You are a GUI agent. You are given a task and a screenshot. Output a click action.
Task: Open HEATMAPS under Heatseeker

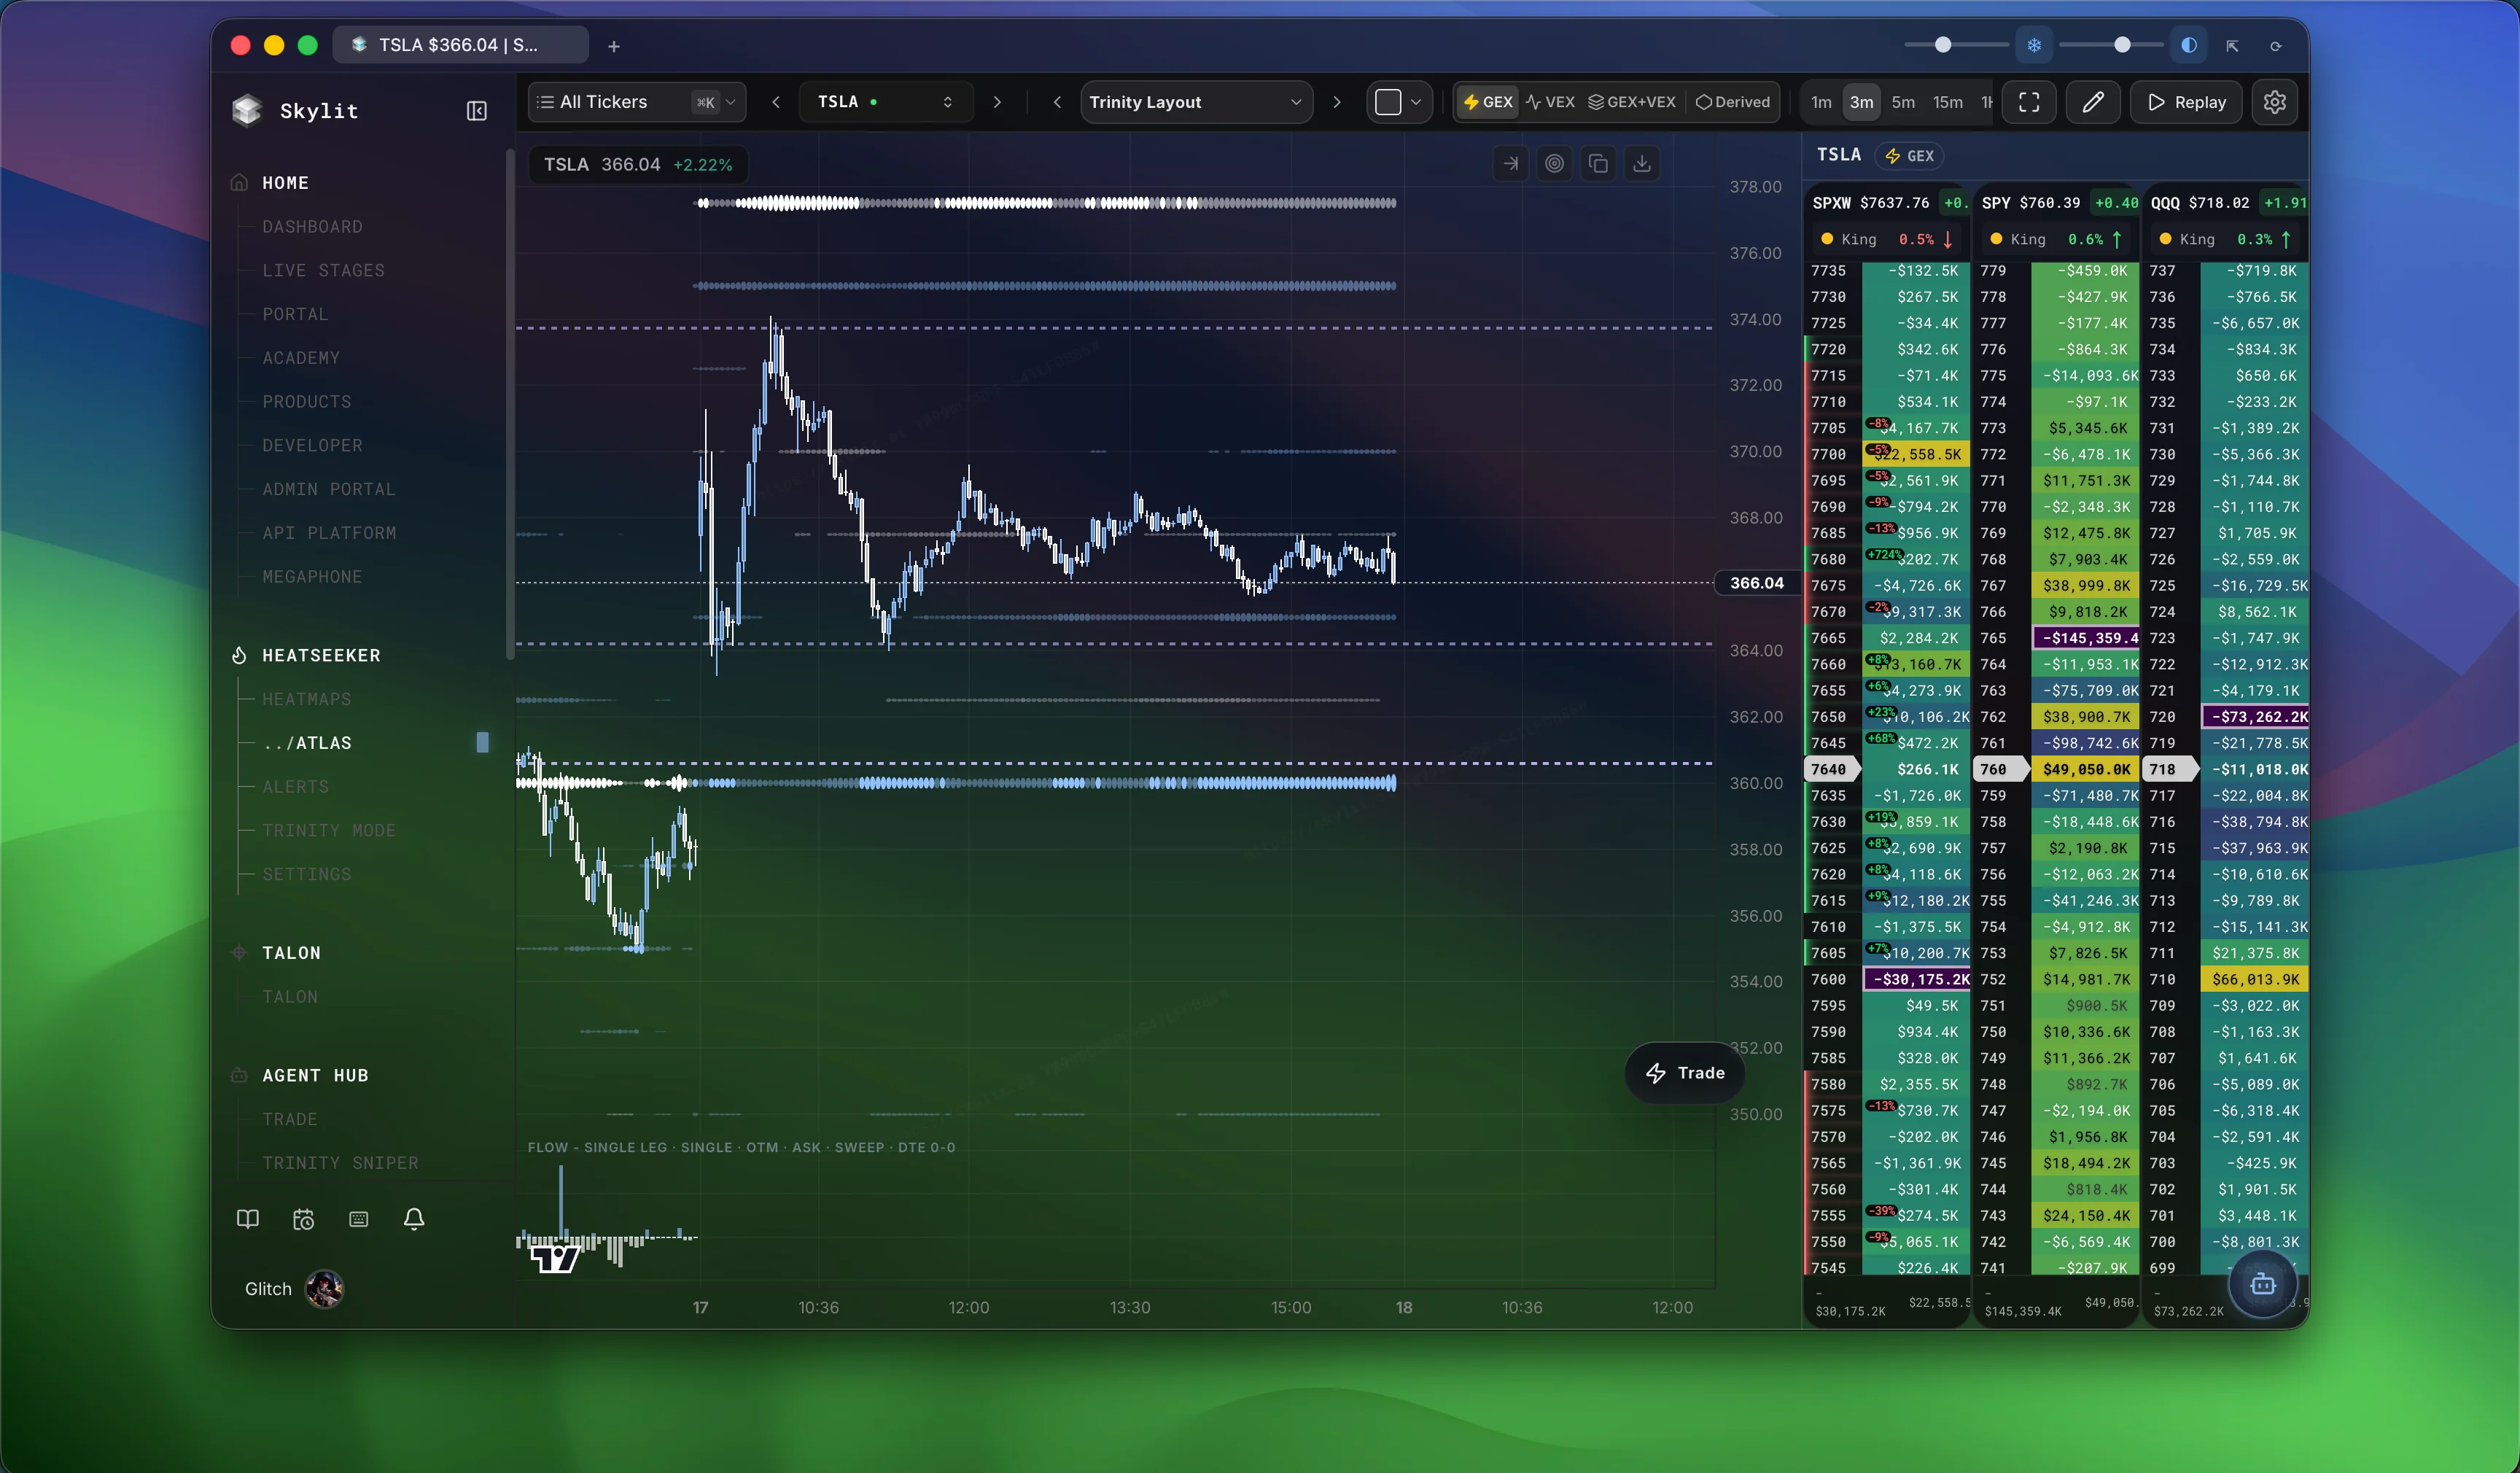click(x=306, y=699)
